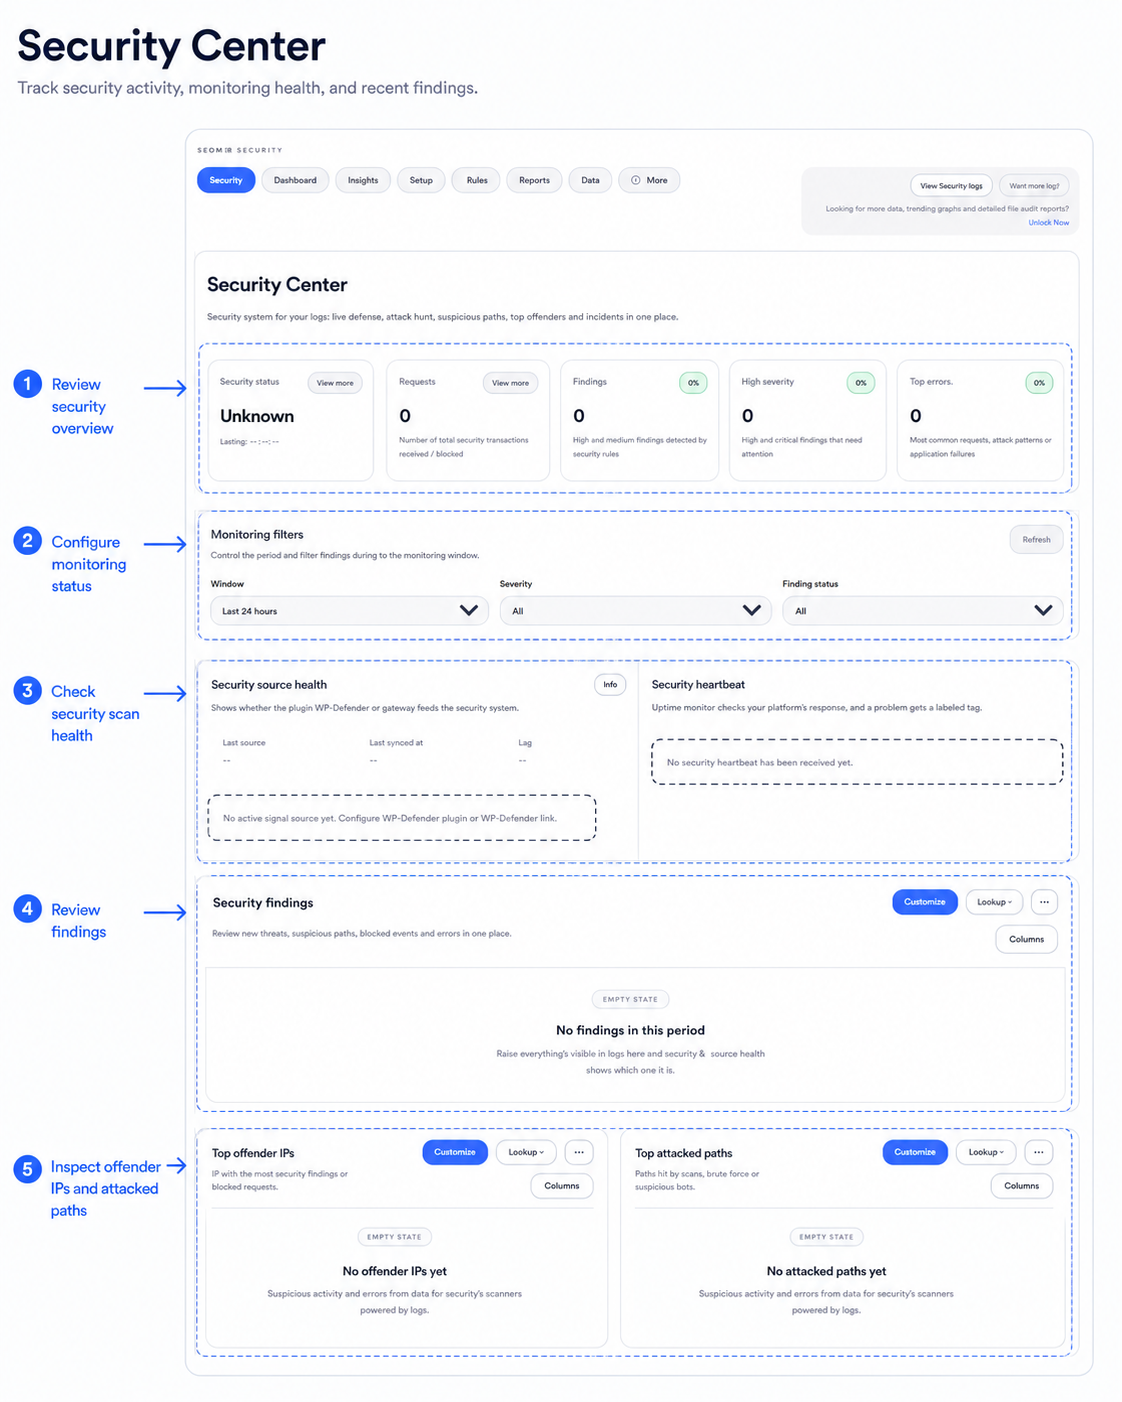
Task: Click Info on Security source health
Action: pyautogui.click(x=610, y=685)
